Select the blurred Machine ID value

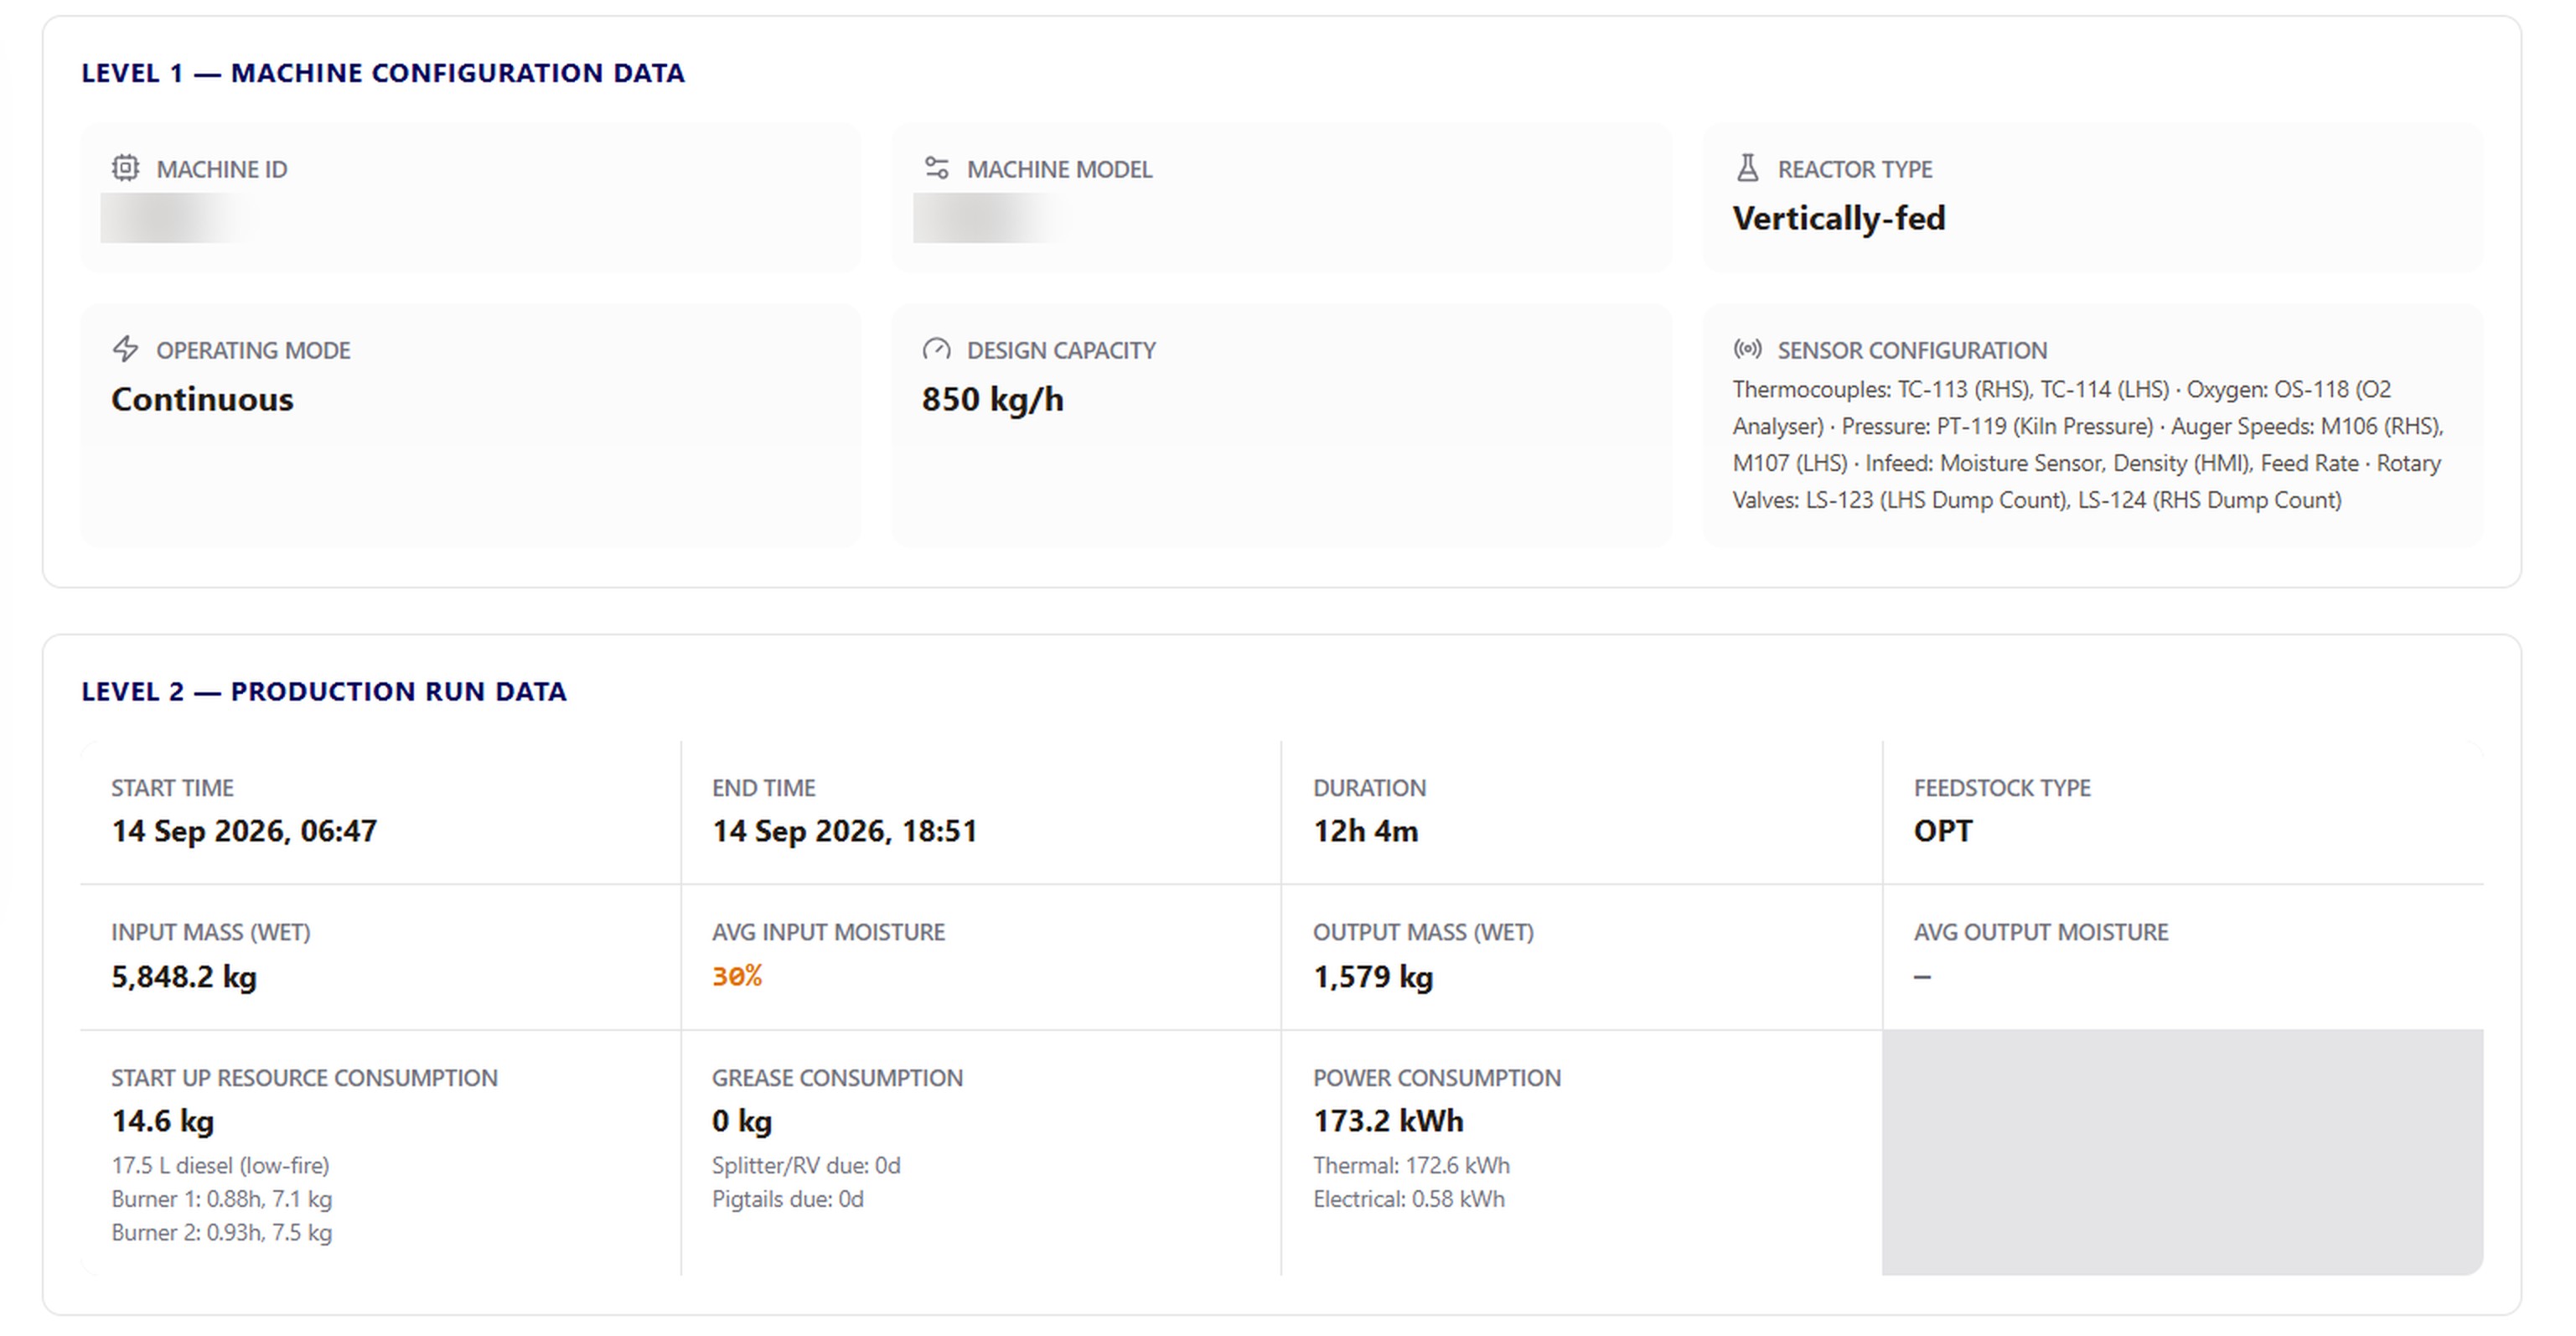(x=177, y=218)
